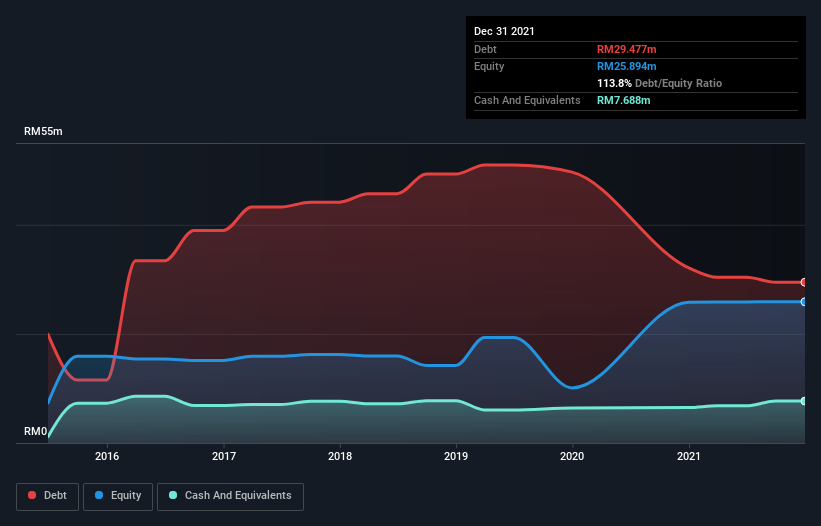Click the RM29.477m debt value
Image resolution: width=821 pixels, height=526 pixels.
coord(626,49)
